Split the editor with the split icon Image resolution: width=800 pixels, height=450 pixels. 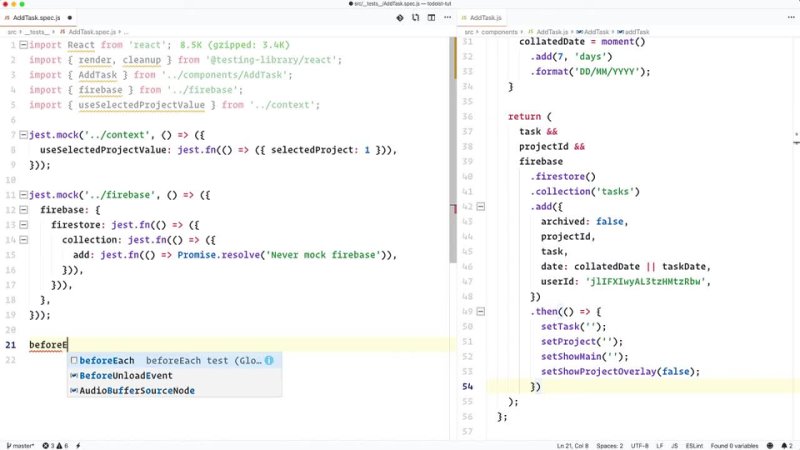pos(432,18)
